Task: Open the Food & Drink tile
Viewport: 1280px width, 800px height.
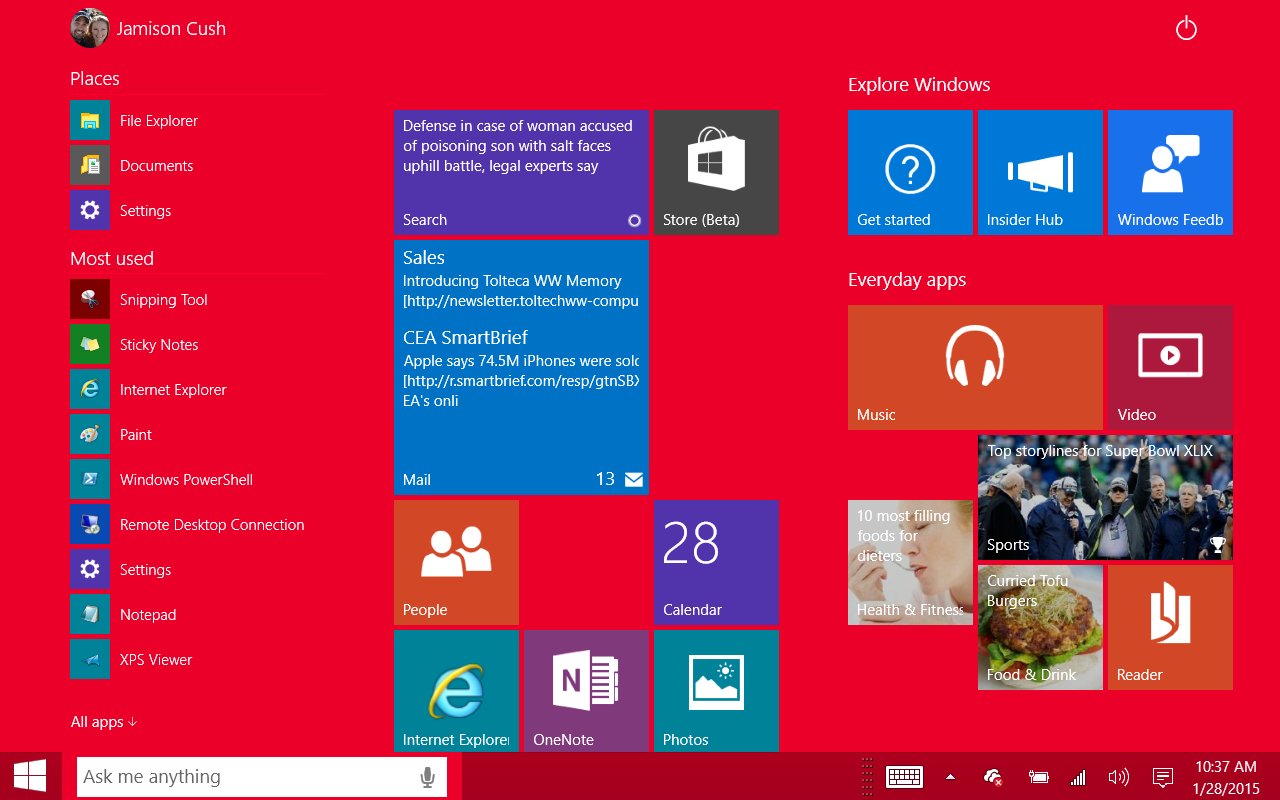Action: coord(1040,627)
